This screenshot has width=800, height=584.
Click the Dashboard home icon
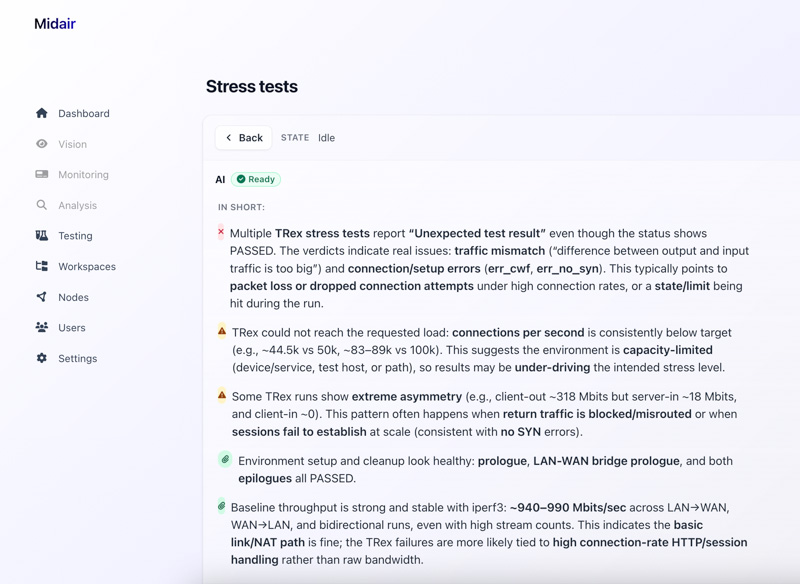[42, 113]
